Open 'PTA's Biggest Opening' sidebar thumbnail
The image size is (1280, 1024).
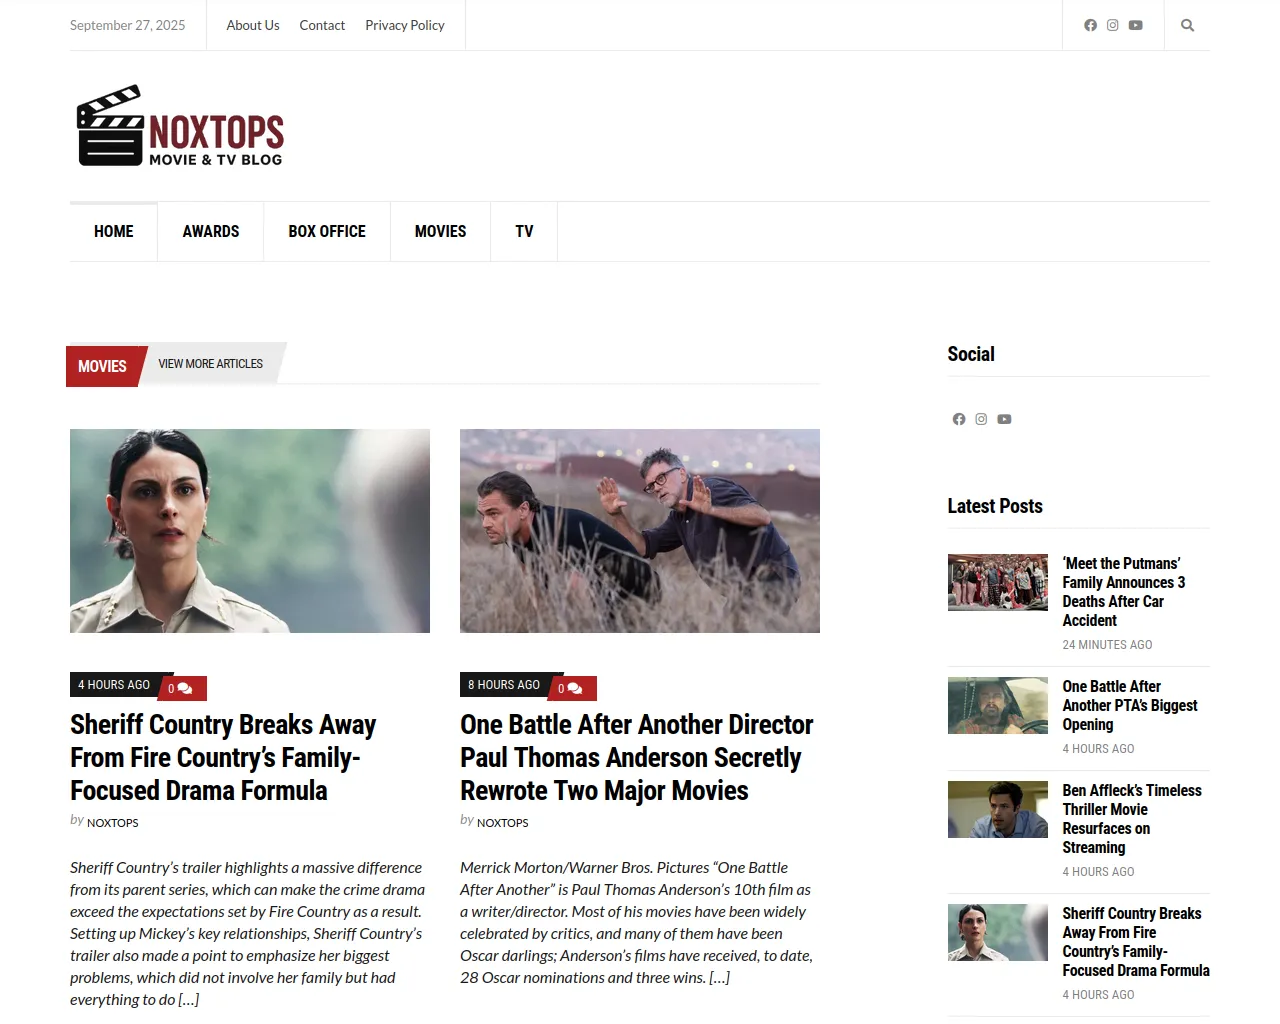point(998,705)
